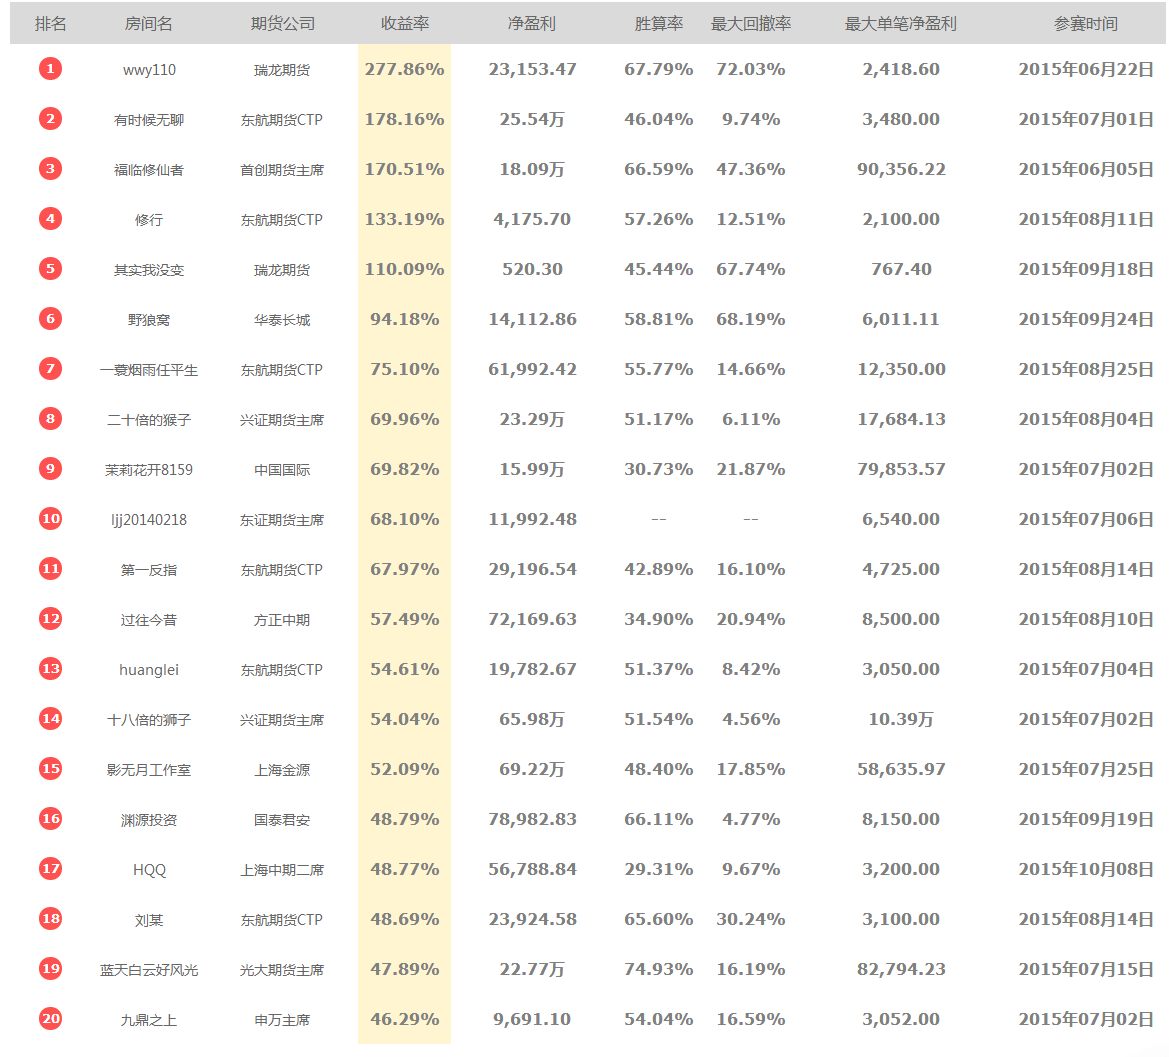This screenshot has width=1169, height=1057.
Task: Click 最大回撤率 column header
Action: (x=751, y=24)
